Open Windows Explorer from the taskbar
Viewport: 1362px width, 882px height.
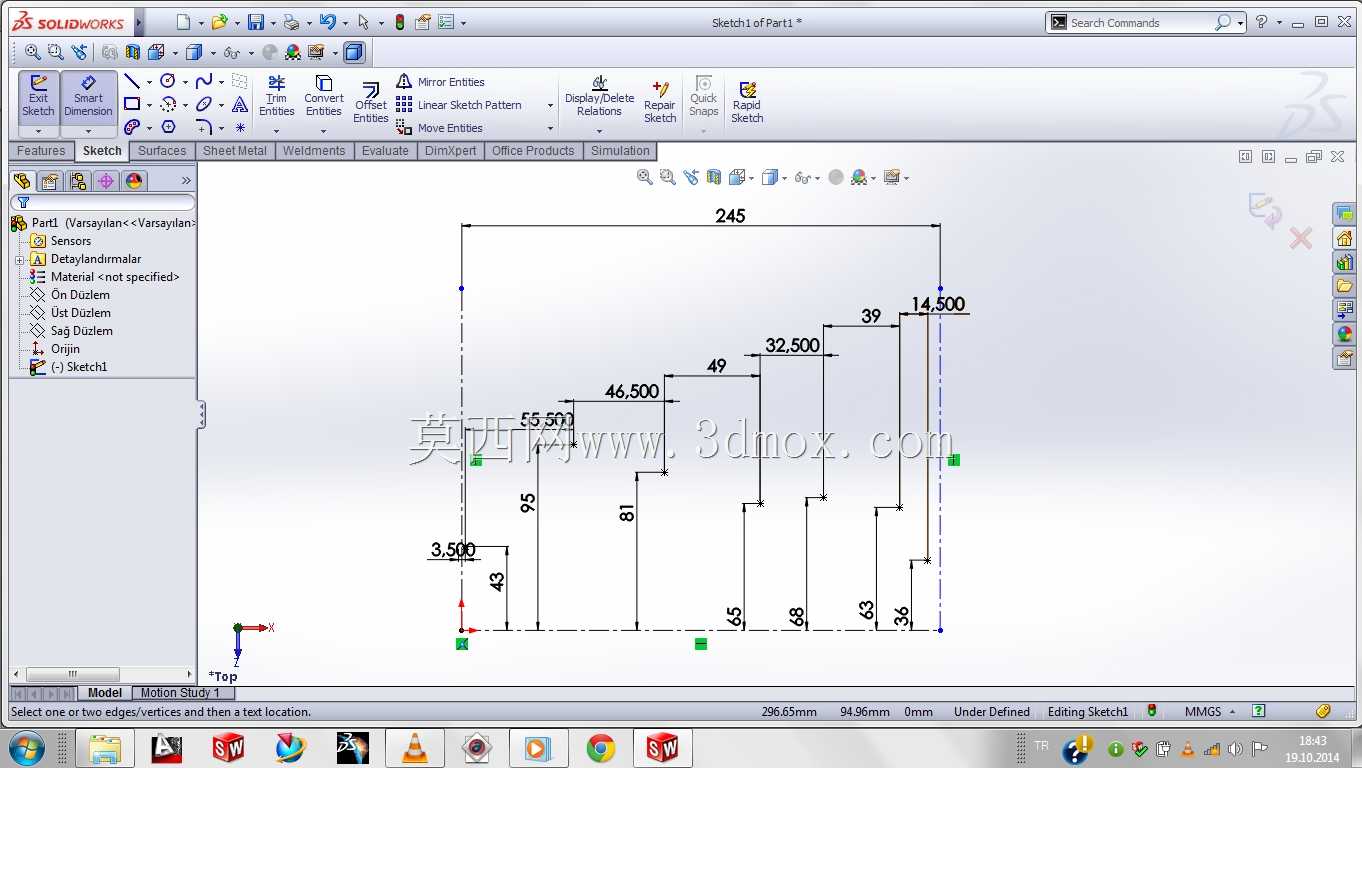105,748
